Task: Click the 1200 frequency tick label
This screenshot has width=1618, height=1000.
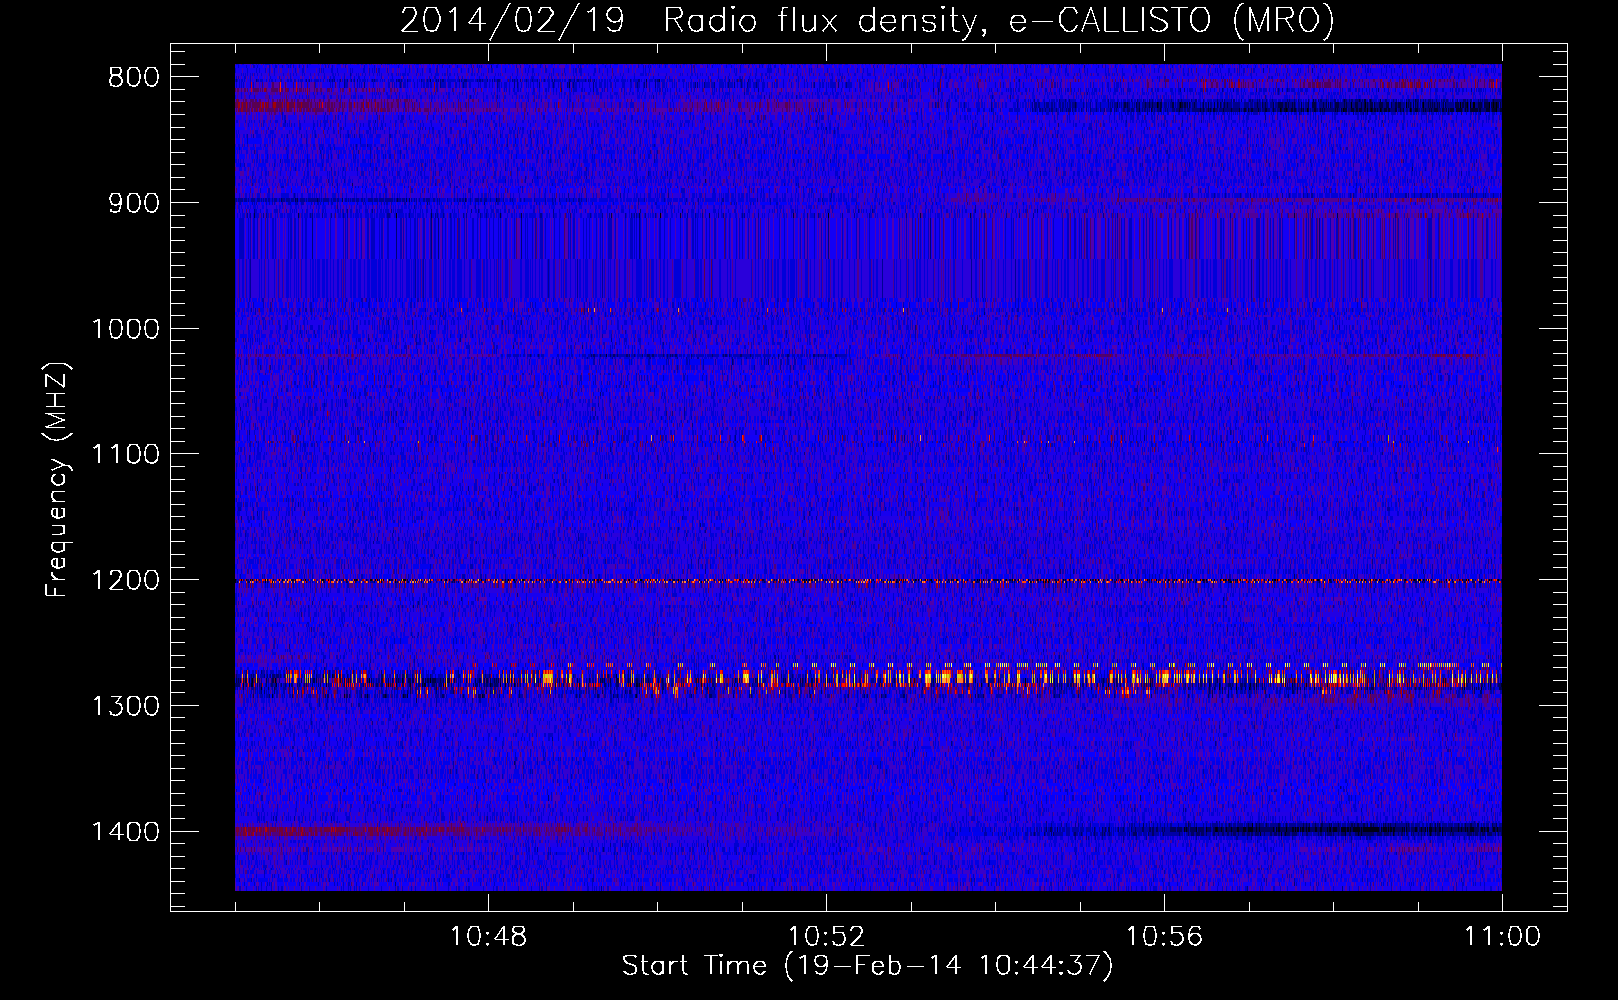Action: pyautogui.click(x=125, y=581)
